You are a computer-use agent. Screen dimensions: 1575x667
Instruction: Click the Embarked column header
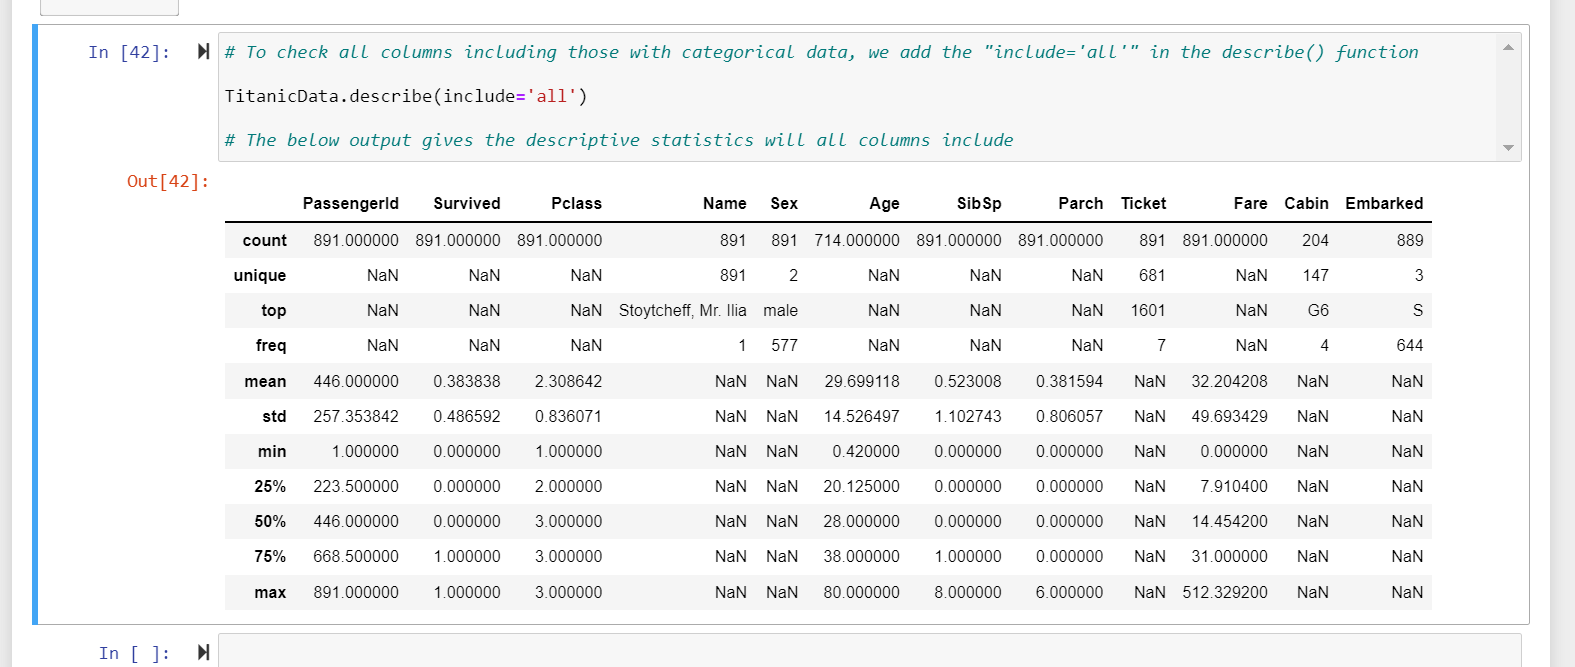(1384, 203)
